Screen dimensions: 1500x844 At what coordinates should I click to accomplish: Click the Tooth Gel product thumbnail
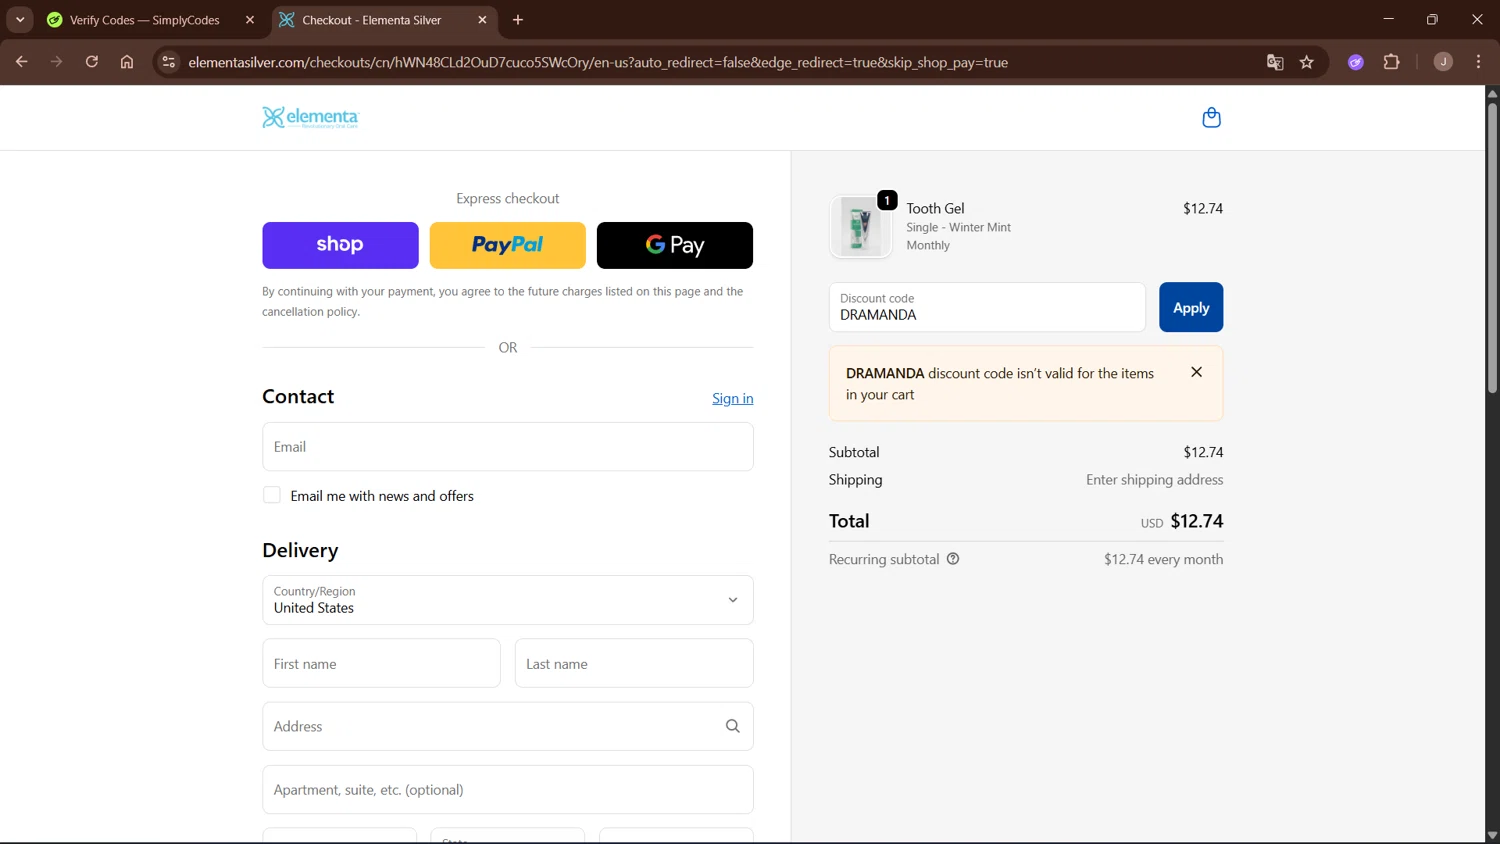point(860,226)
